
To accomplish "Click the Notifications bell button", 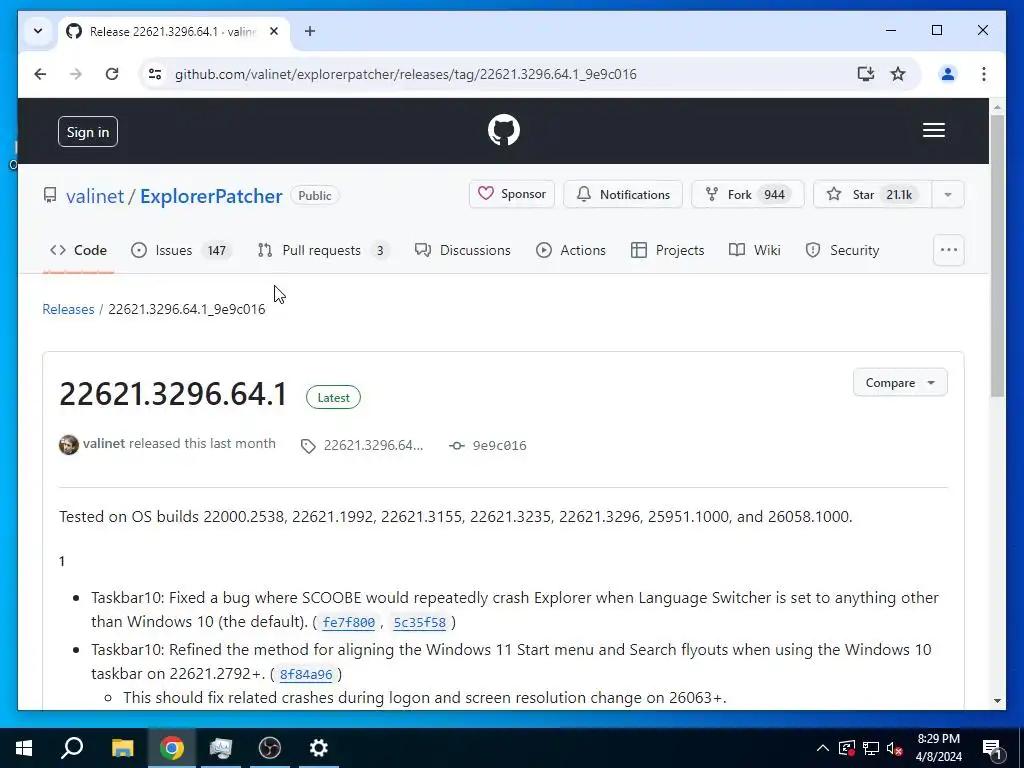I will [622, 194].
